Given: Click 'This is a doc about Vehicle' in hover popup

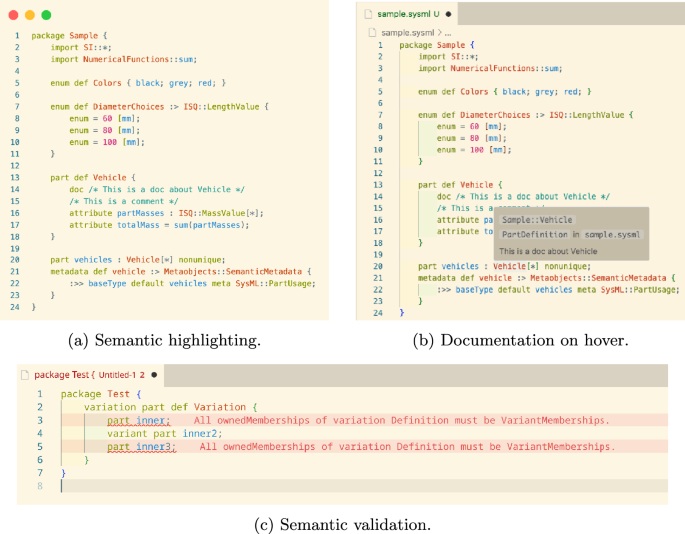Looking at the screenshot, I should [547, 251].
